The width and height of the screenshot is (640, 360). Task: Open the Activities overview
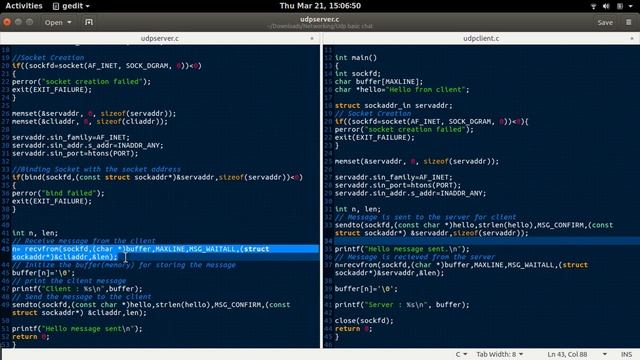tap(24, 6)
